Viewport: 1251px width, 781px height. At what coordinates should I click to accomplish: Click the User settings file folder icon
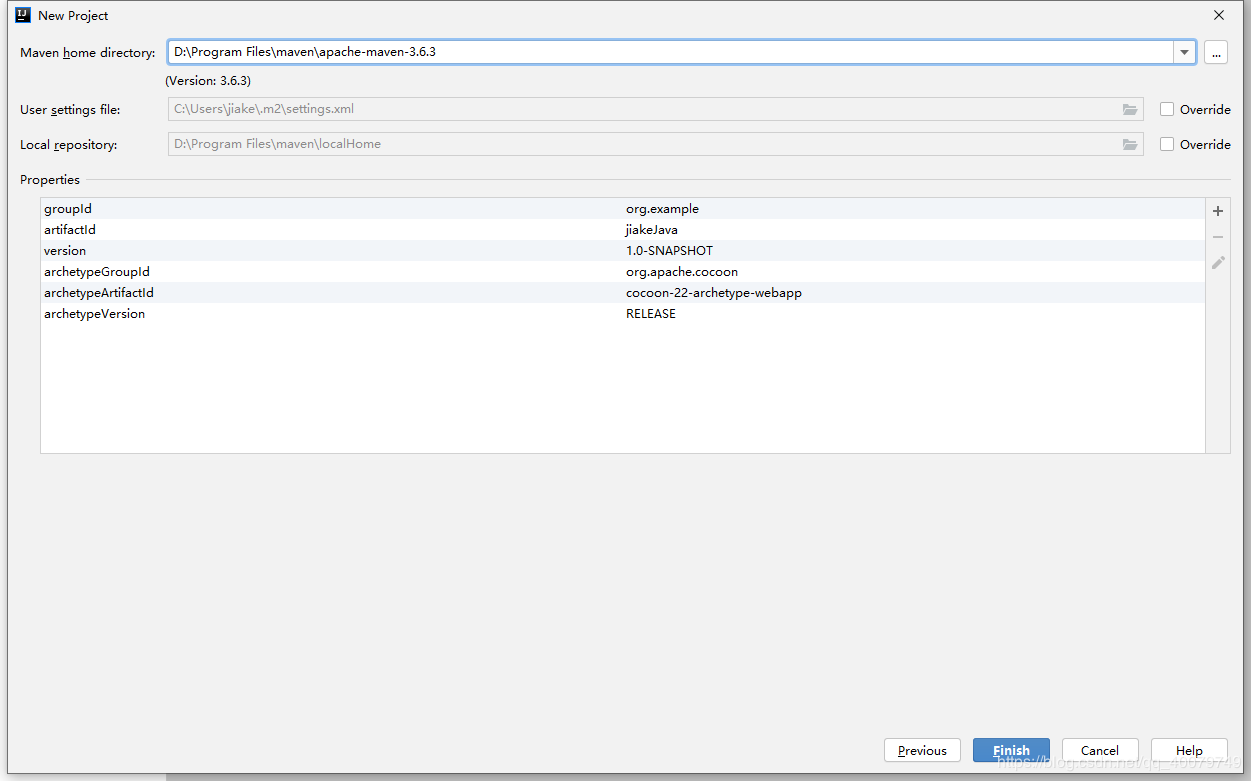click(x=1130, y=109)
